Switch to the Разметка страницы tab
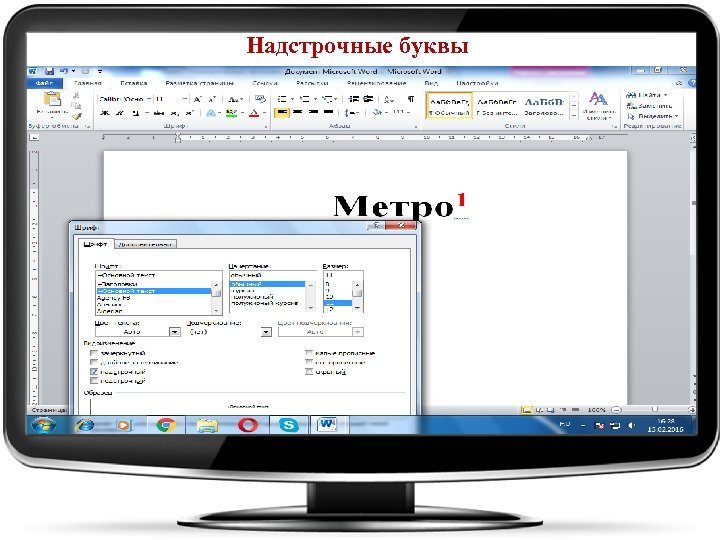The image size is (720, 540). pyautogui.click(x=199, y=83)
